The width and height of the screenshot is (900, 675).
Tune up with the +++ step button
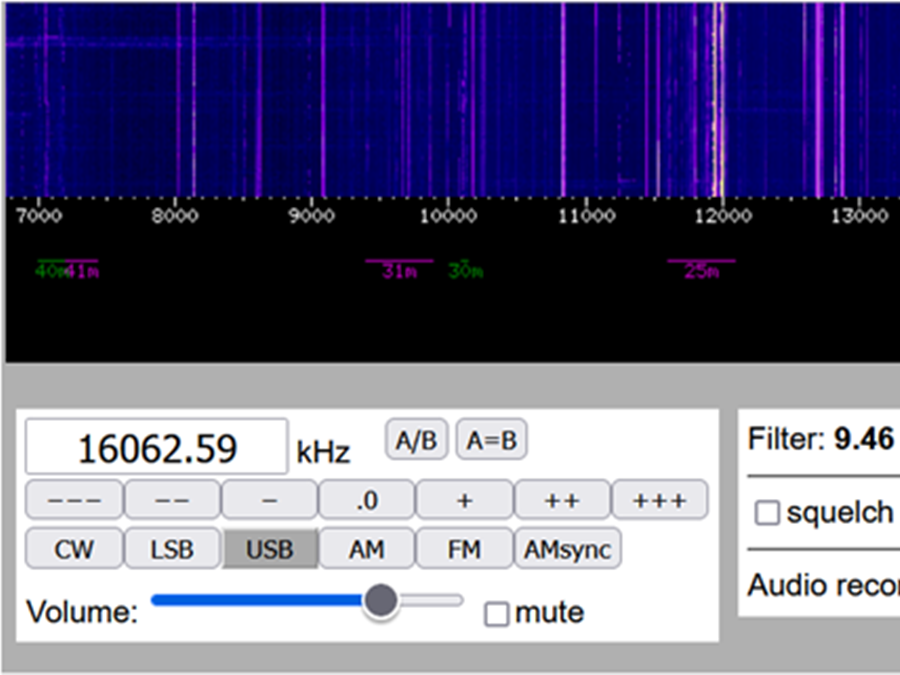660,499
